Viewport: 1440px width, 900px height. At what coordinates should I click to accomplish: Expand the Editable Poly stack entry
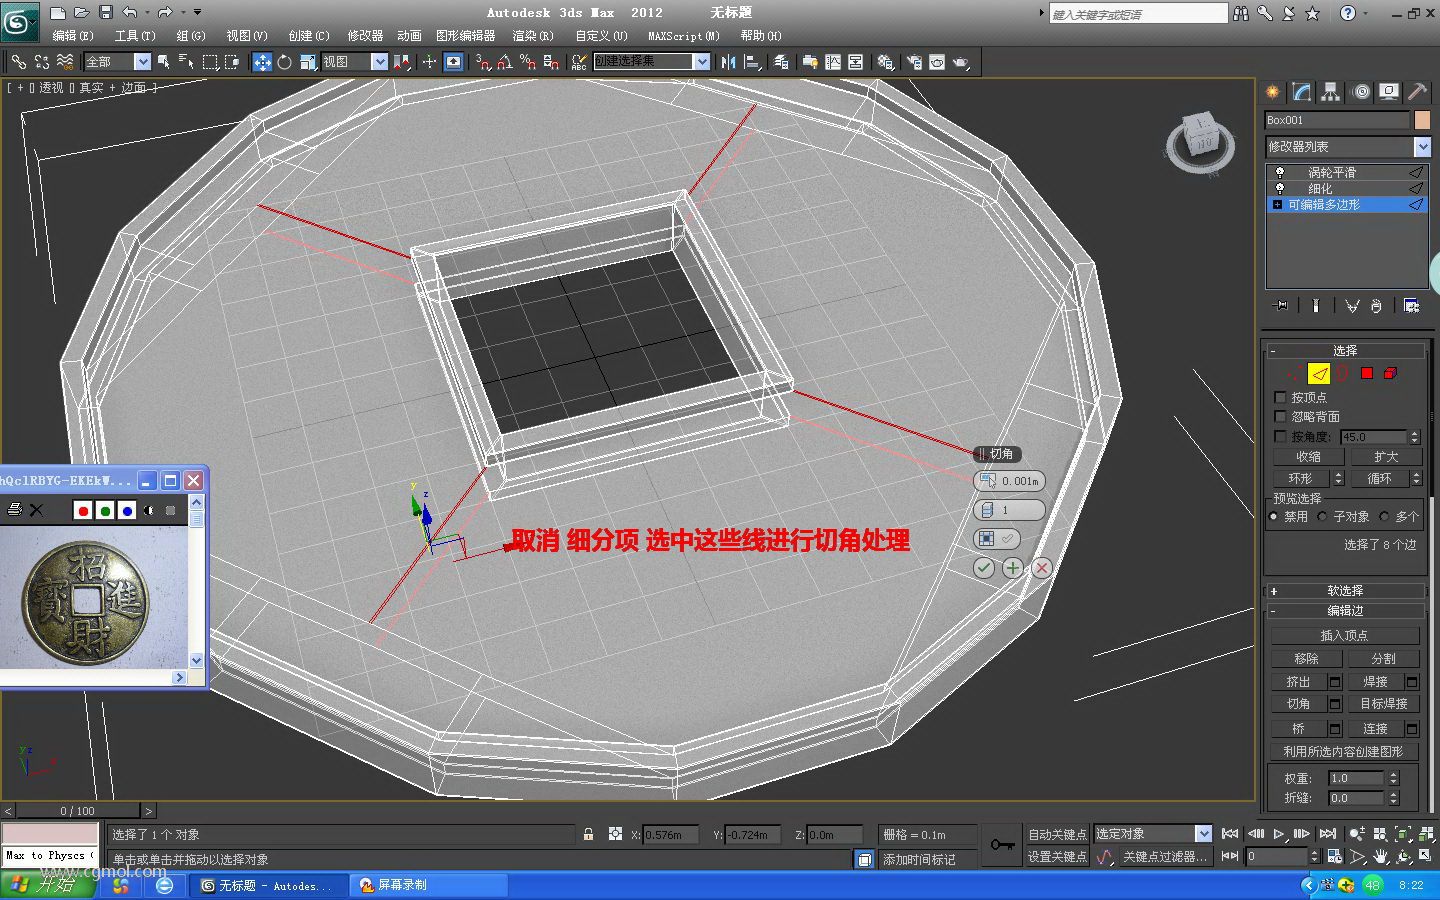point(1277,204)
